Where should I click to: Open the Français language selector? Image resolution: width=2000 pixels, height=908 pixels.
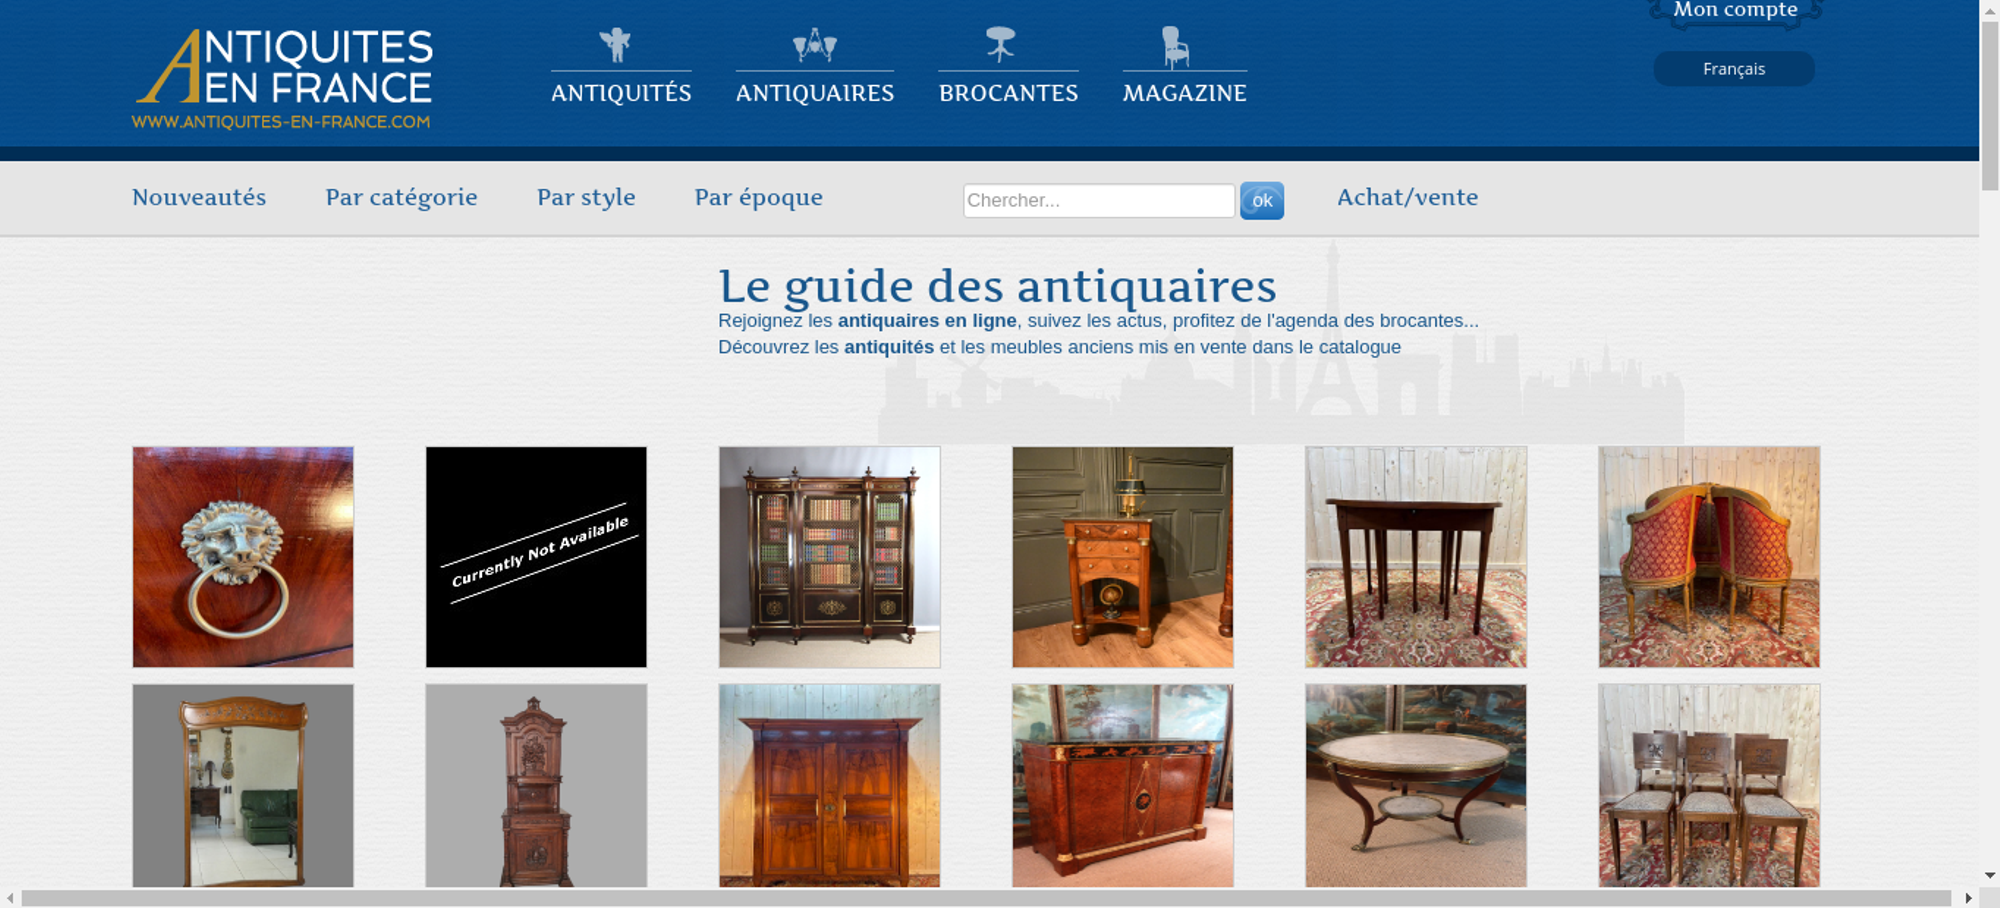tap(1734, 69)
